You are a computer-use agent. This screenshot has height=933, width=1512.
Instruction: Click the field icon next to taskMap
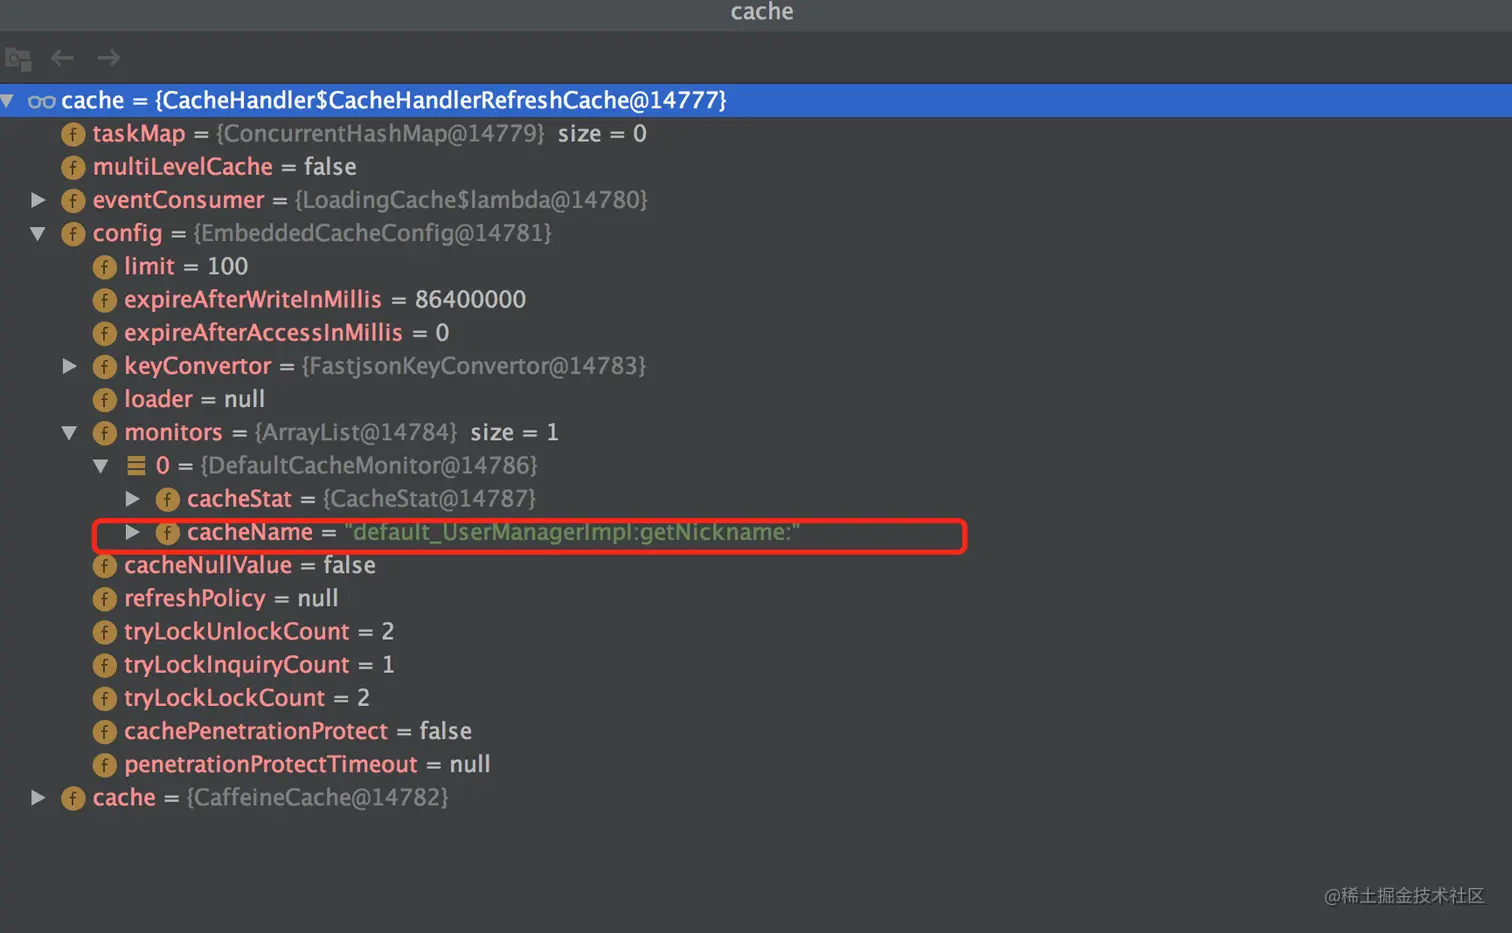[73, 134]
